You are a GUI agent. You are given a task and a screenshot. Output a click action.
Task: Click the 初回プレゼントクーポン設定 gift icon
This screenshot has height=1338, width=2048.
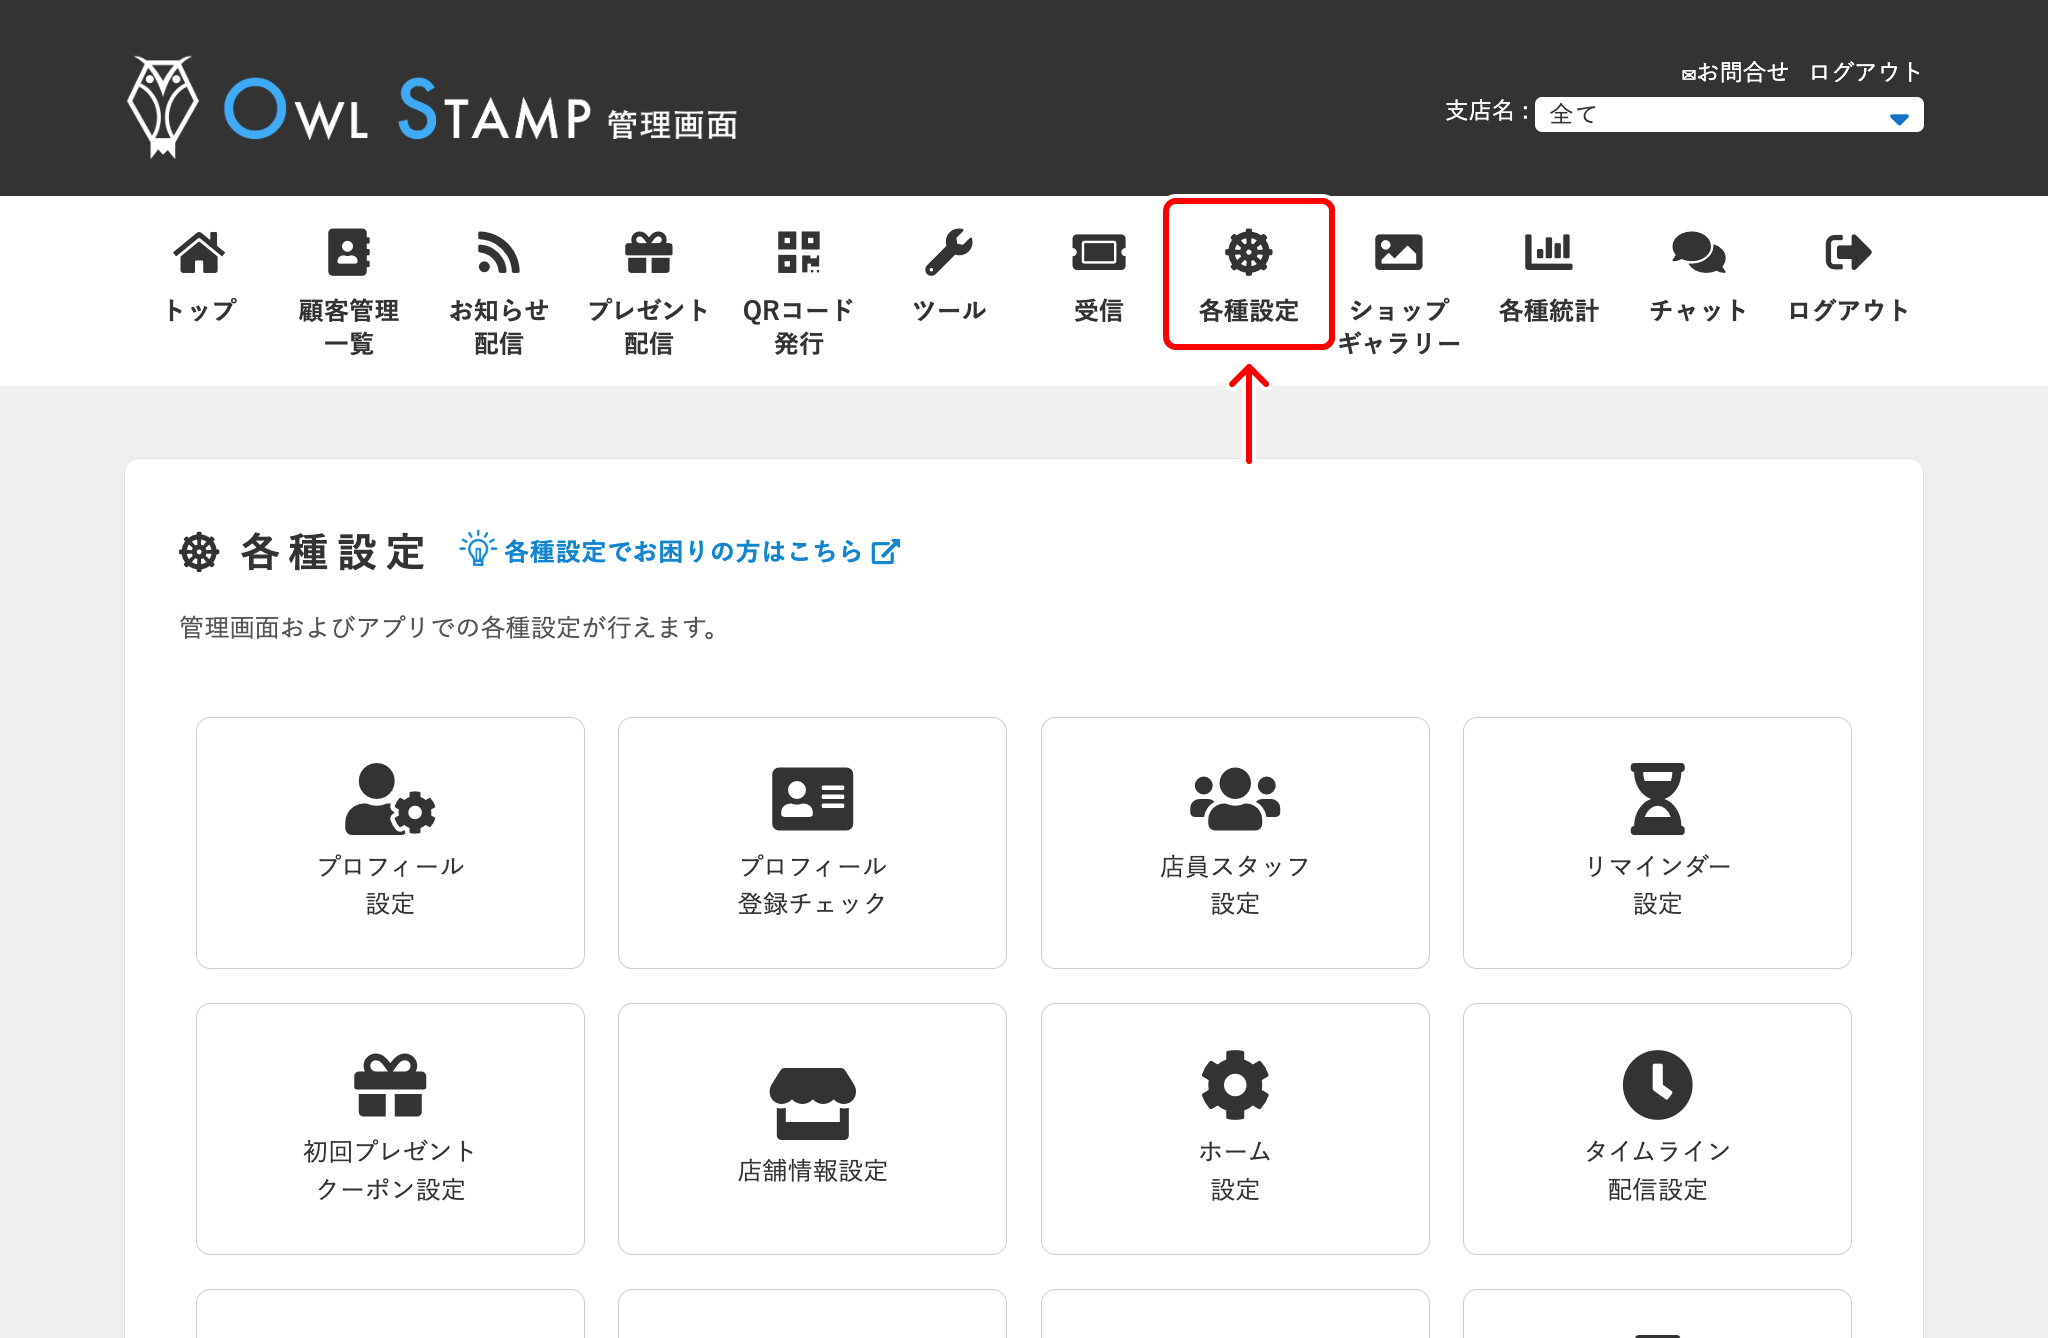(390, 1085)
